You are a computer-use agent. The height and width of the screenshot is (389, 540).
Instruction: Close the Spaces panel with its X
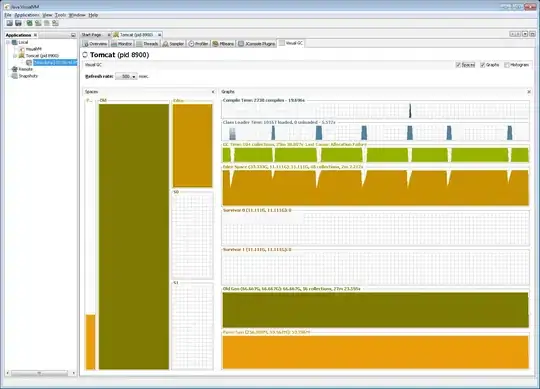(213, 92)
